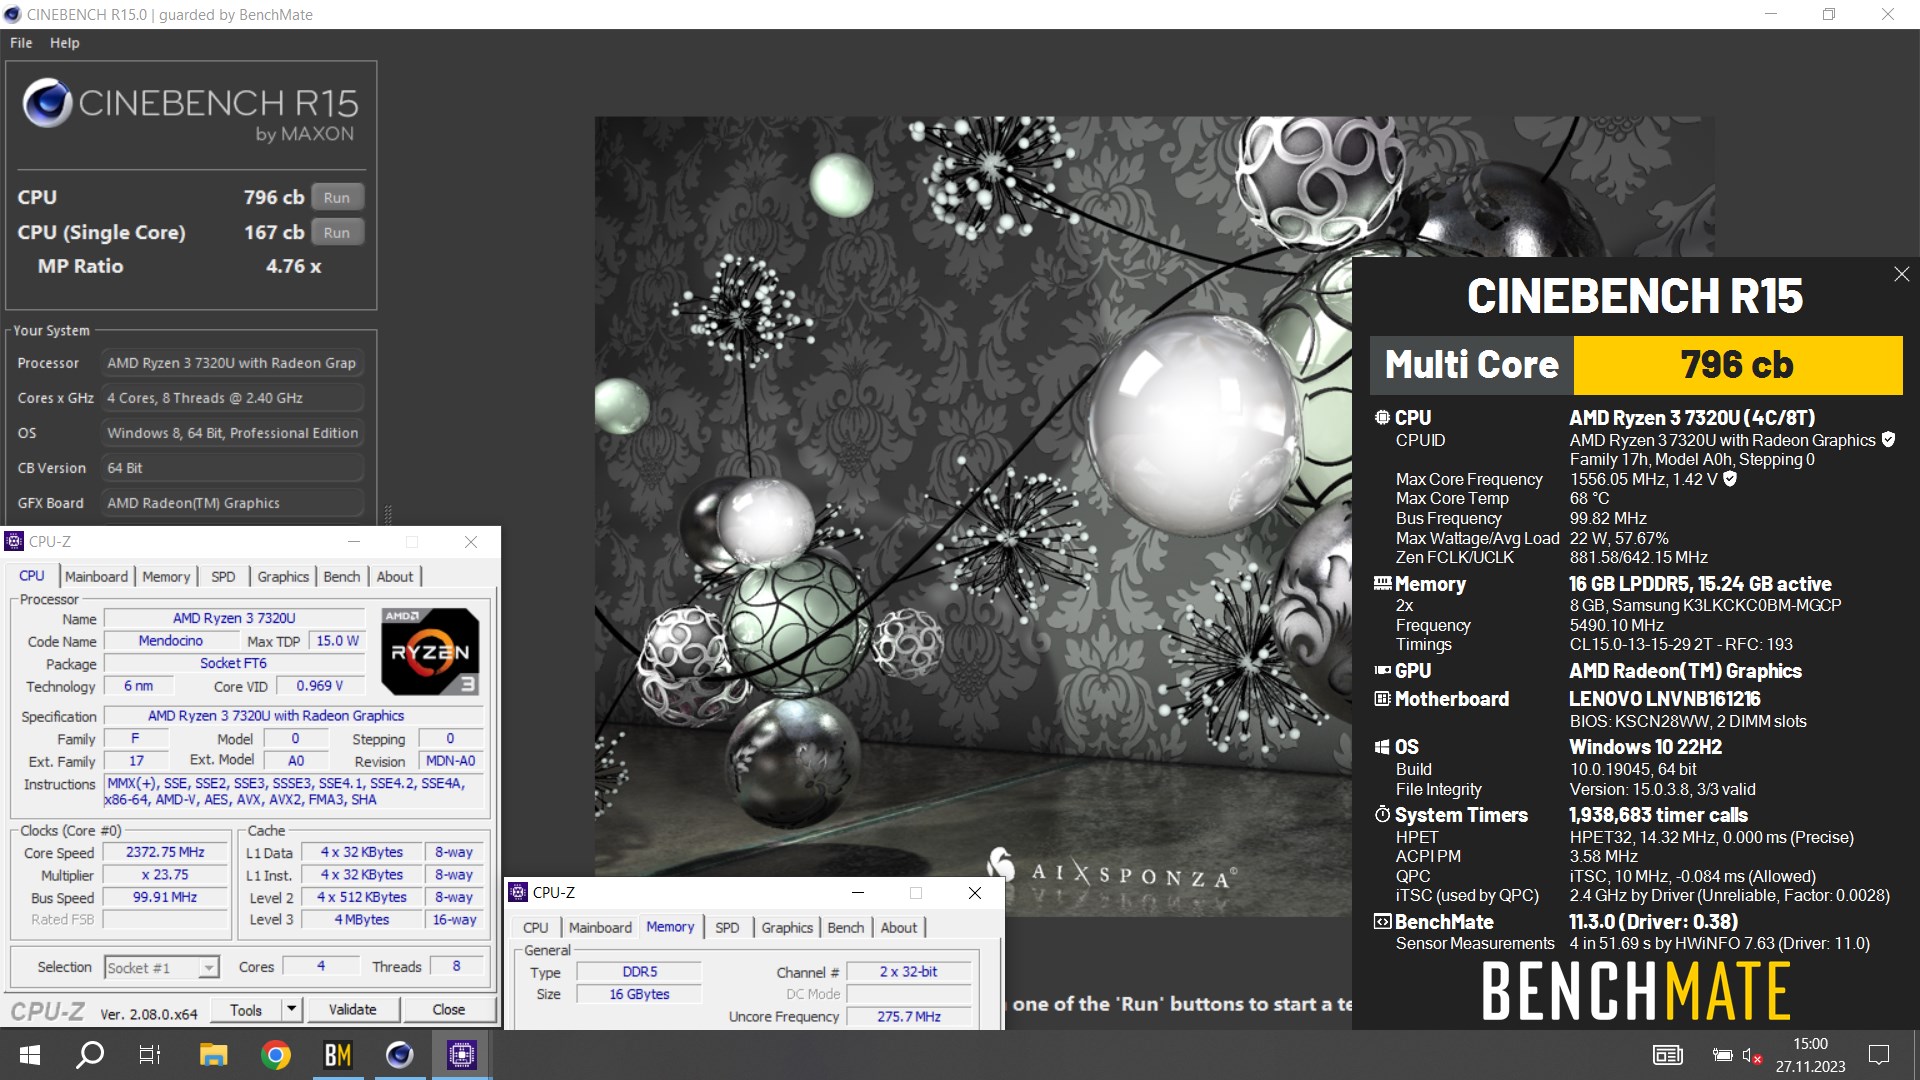Run the CPU Single Core benchmark

tap(337, 232)
